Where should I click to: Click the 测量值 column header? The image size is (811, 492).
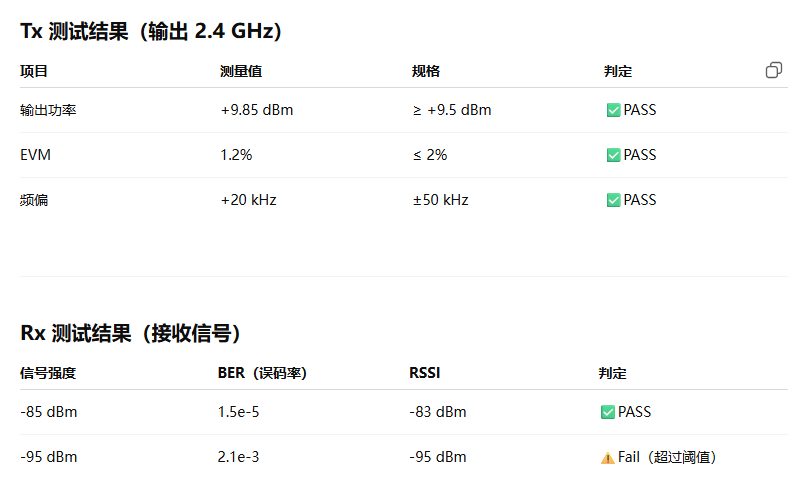(x=241, y=71)
